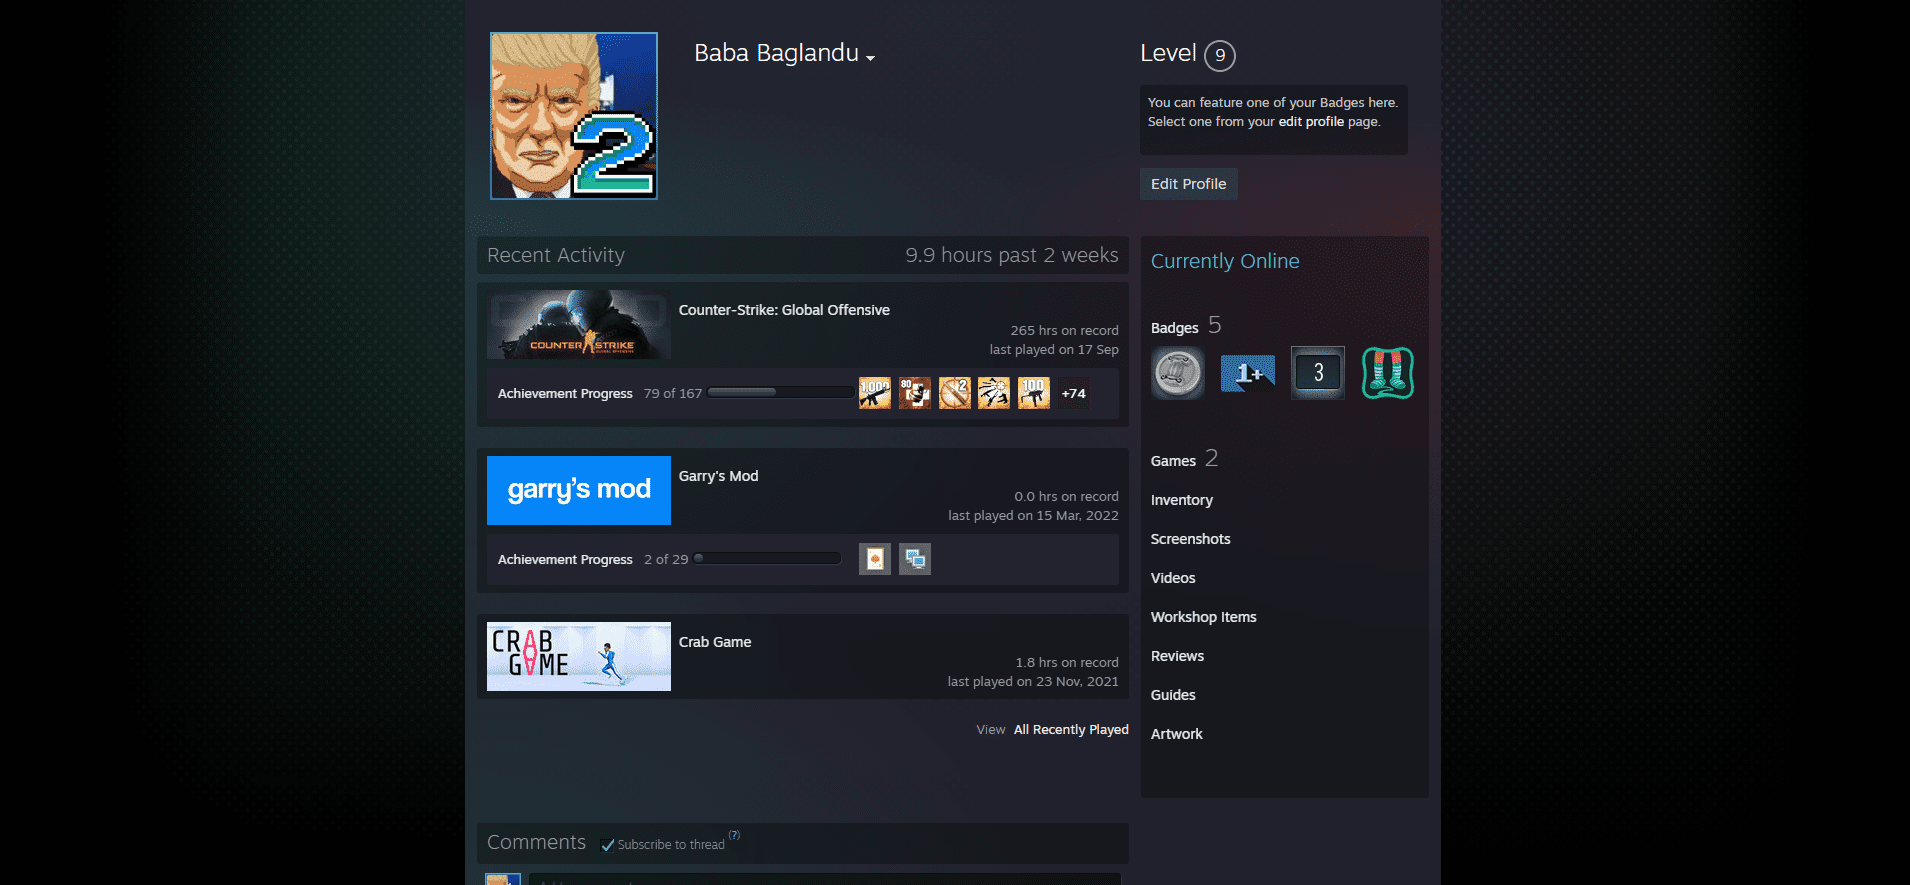The image size is (1910, 885).
Task: Click the CS:GO achievement progress bar
Action: coord(780,392)
